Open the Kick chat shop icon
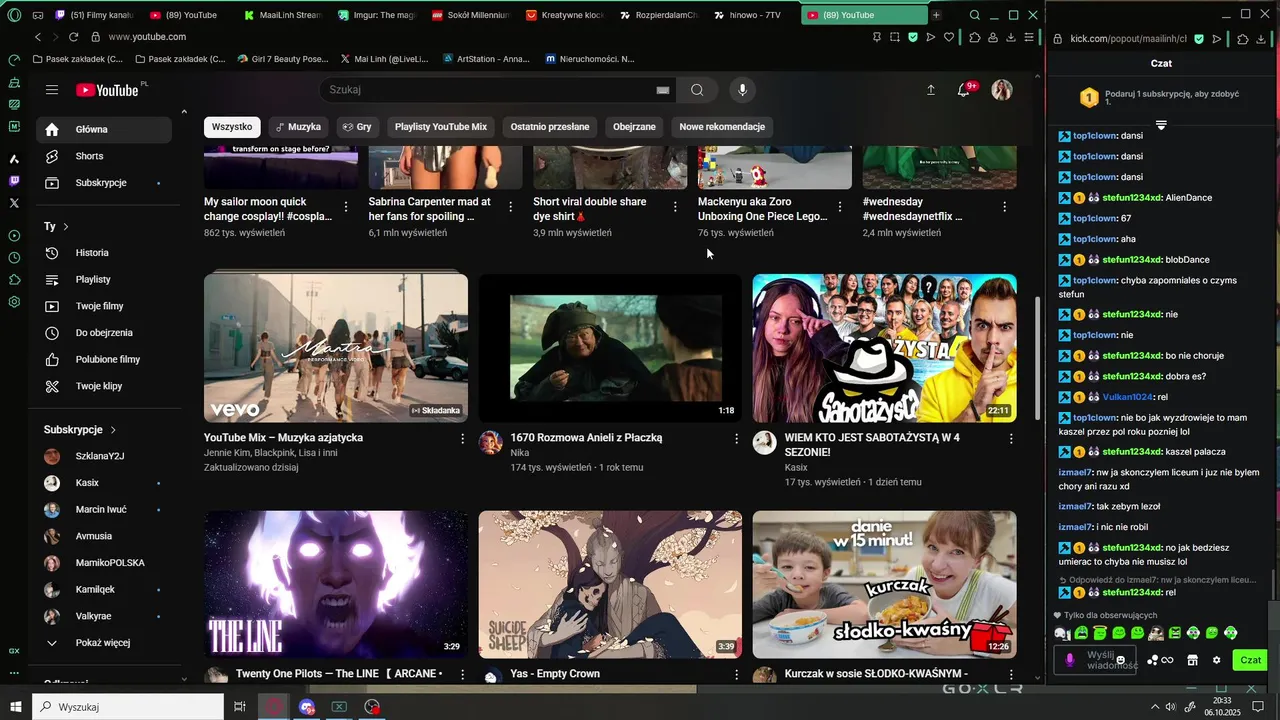This screenshot has height=720, width=1280. tap(1192, 660)
